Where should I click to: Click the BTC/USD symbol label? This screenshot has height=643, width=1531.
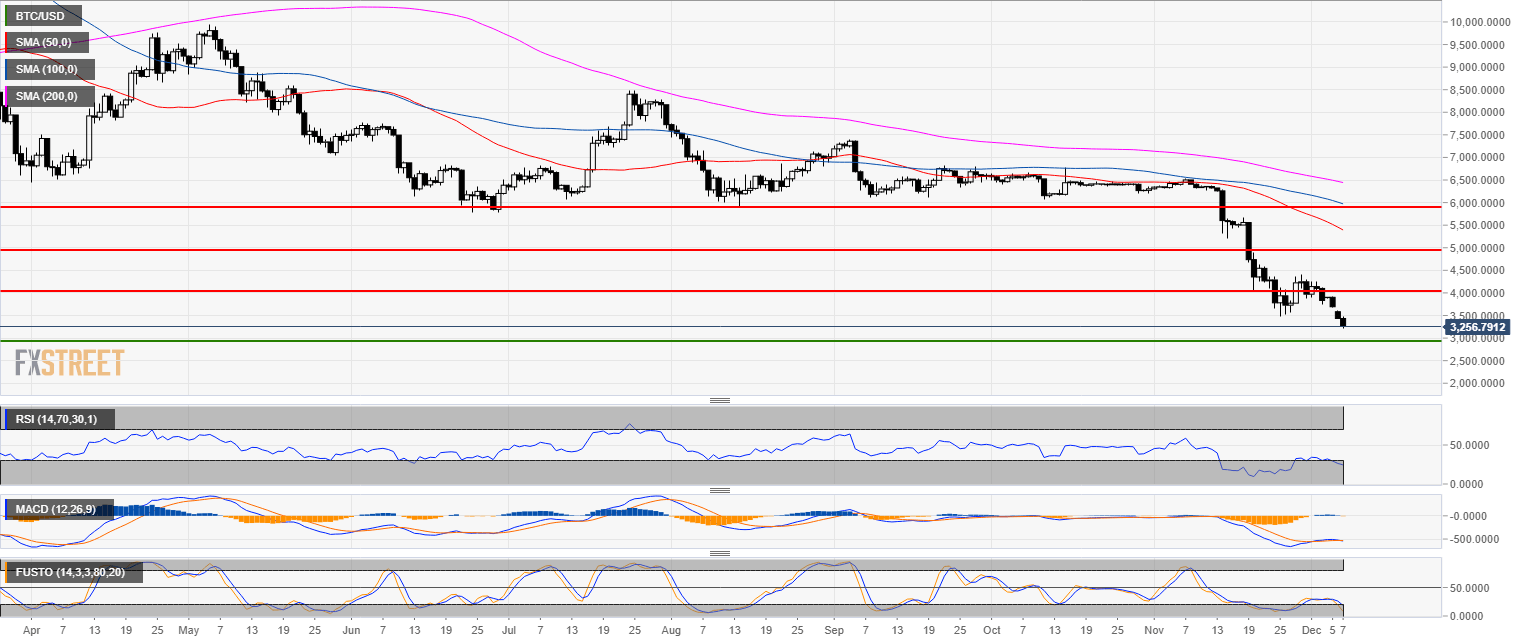click(x=42, y=17)
